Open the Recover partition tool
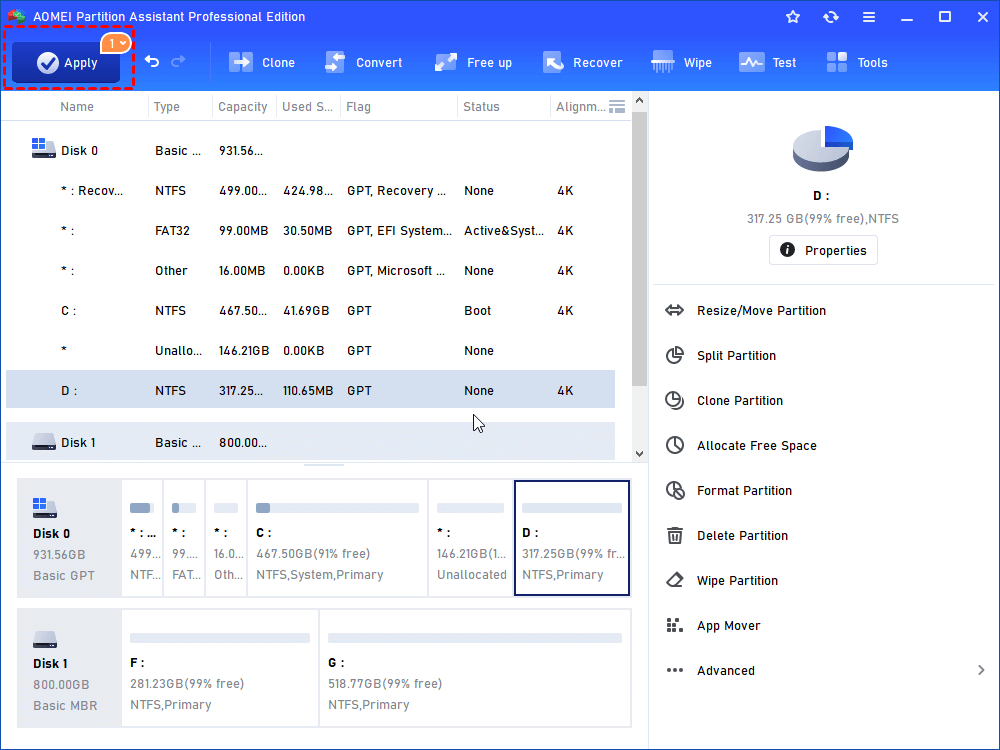 [x=583, y=62]
